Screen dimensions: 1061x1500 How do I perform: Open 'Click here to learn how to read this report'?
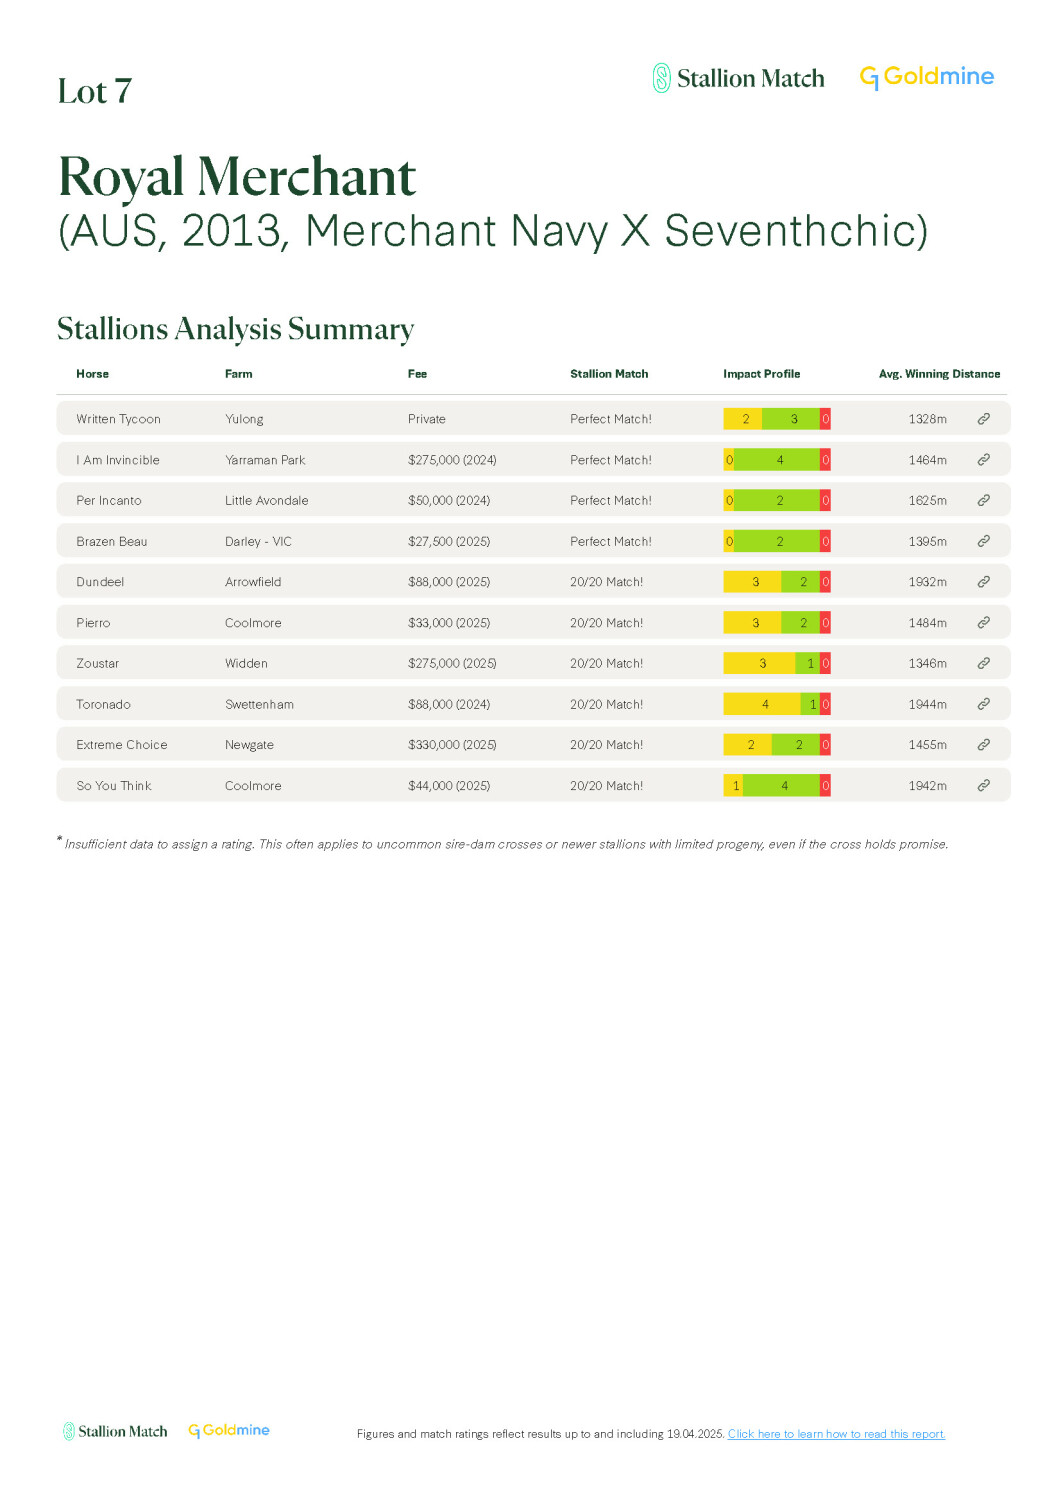[x=836, y=1434]
